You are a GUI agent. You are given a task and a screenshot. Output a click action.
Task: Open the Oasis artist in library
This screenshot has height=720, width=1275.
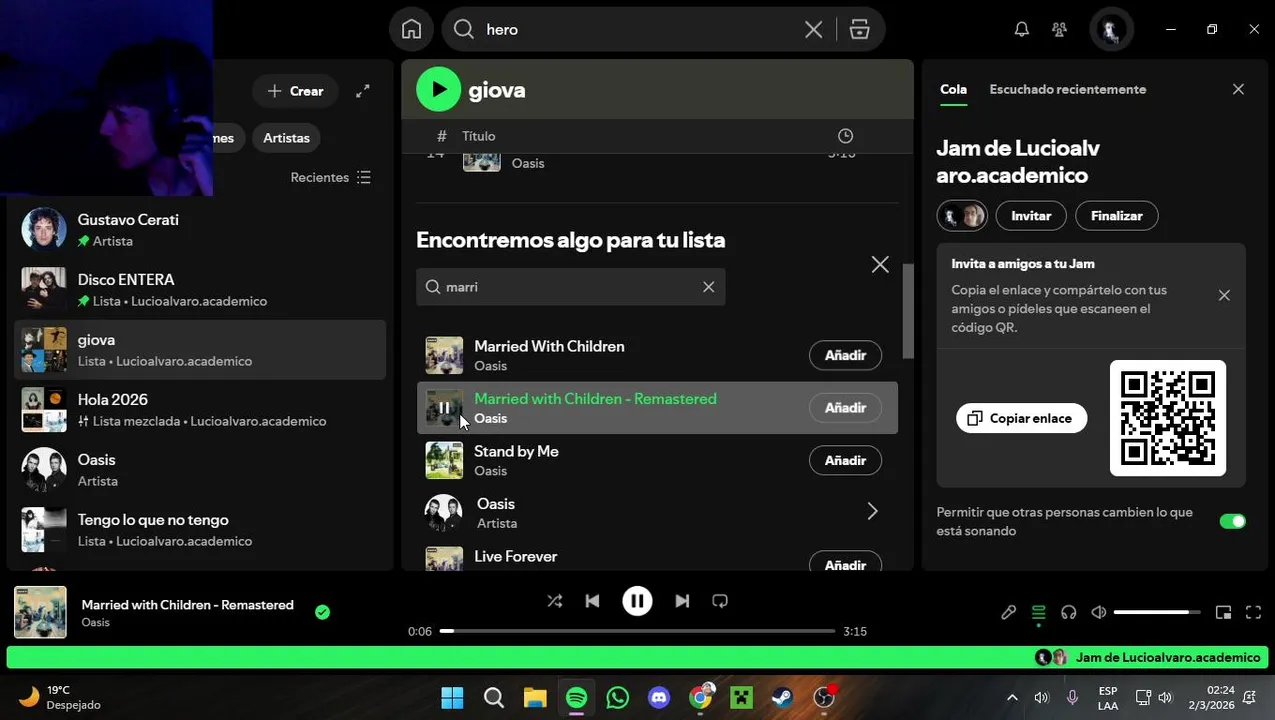coord(200,470)
